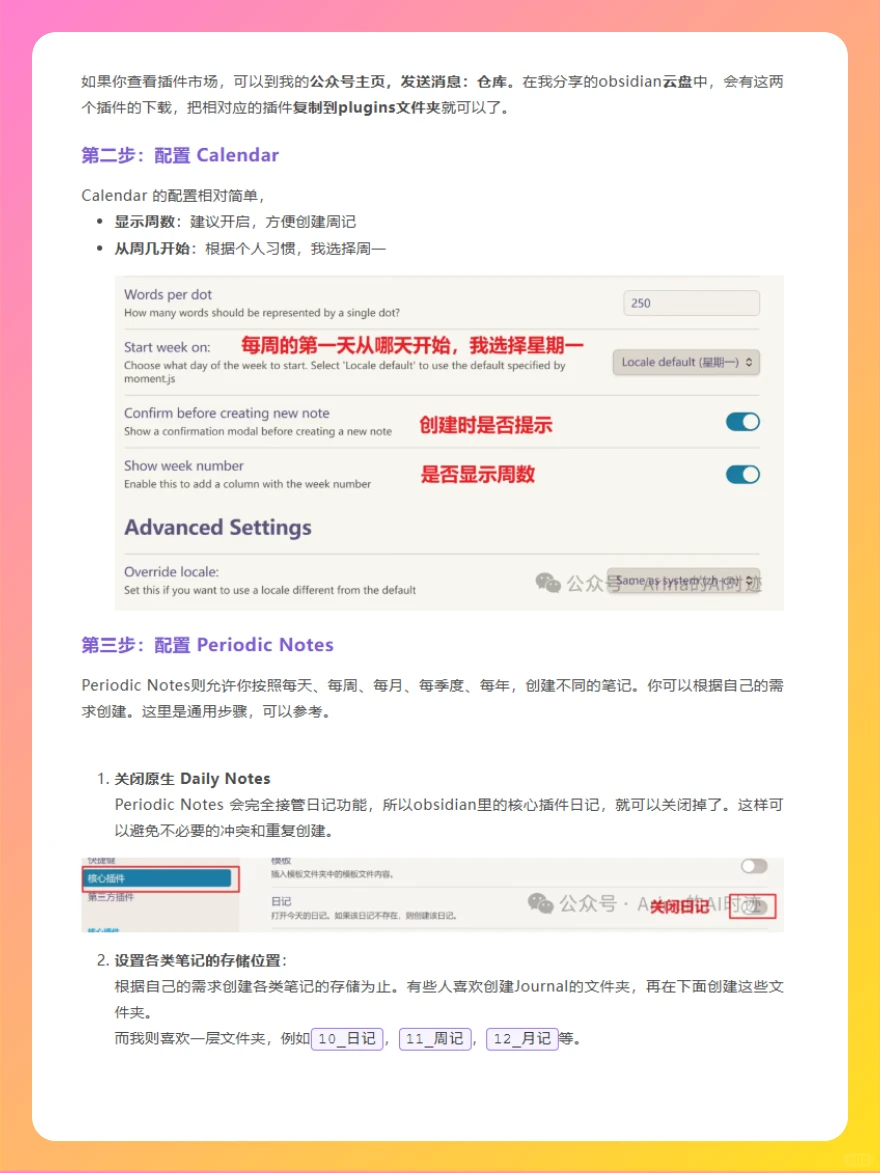The image size is (880, 1174).
Task: Click the Advanced Settings heading
Action: tap(219, 527)
